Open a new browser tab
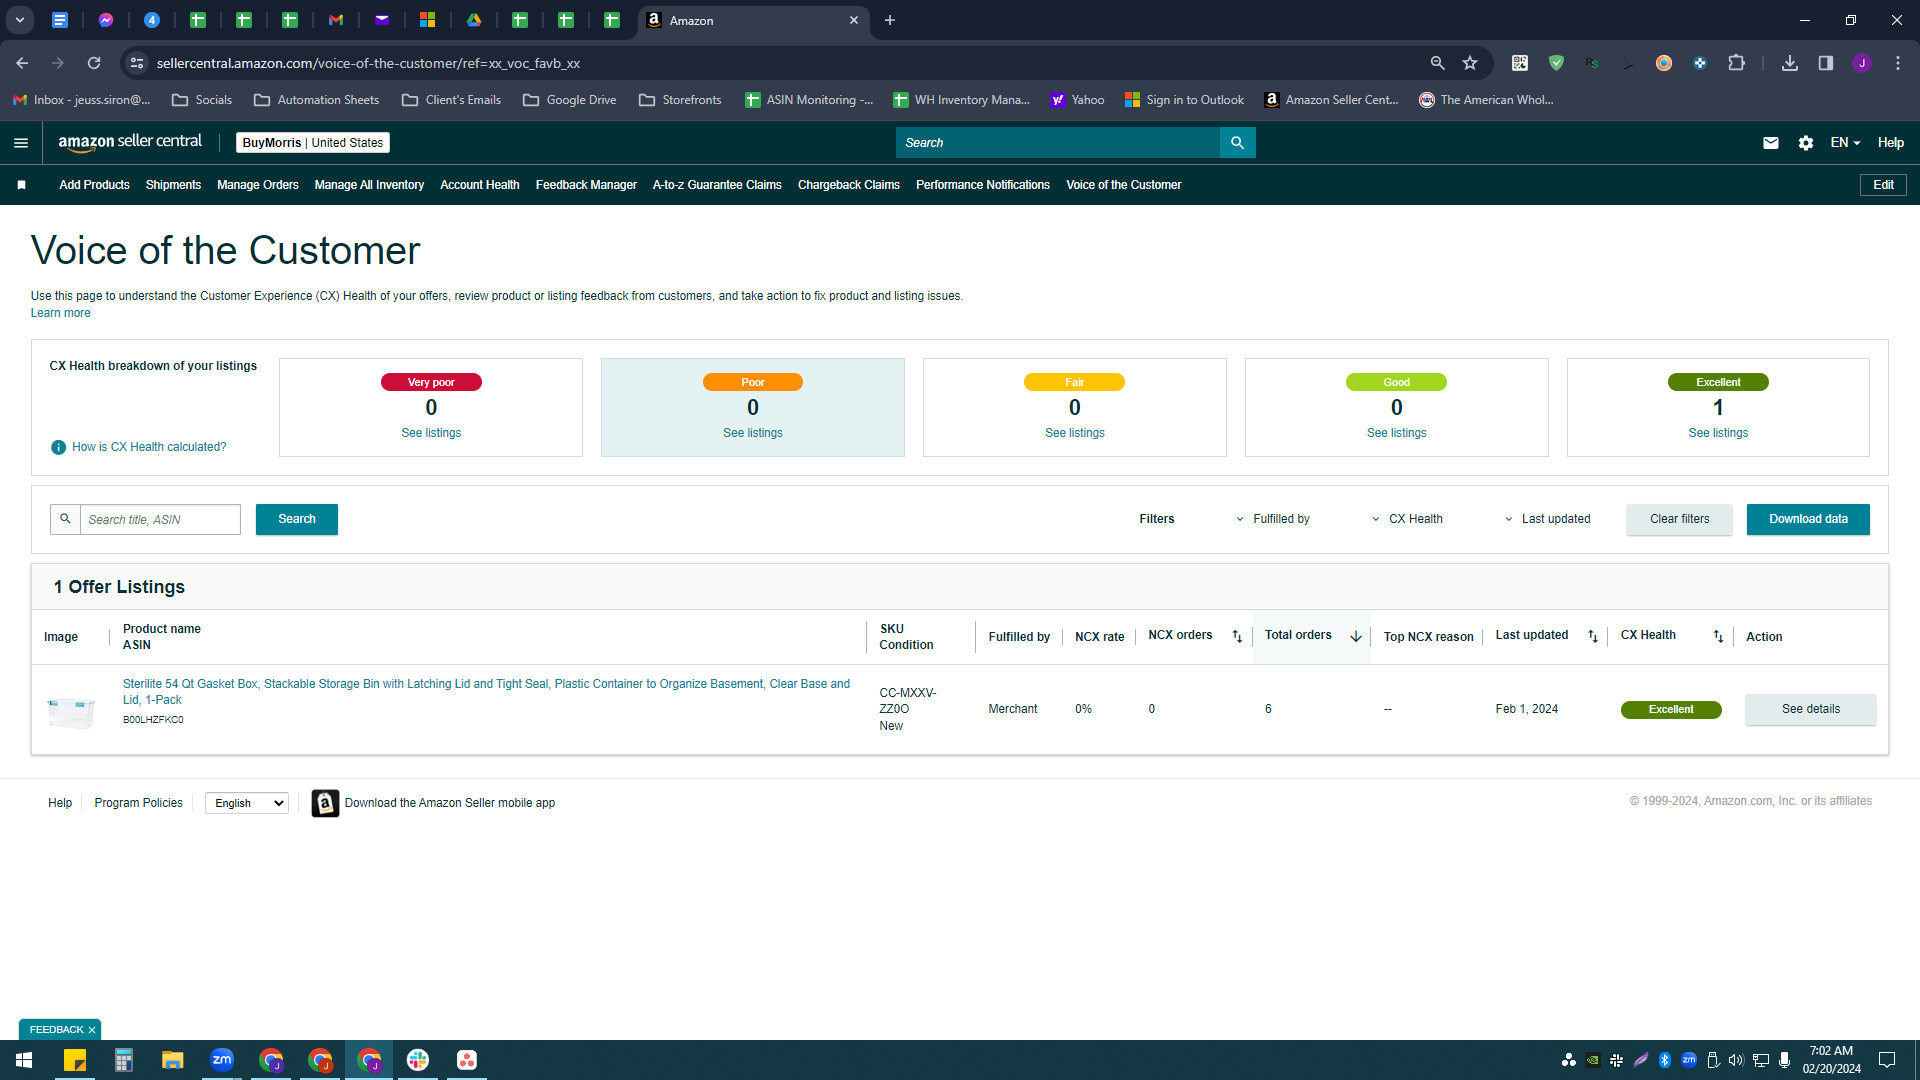The image size is (1920, 1080). click(x=890, y=20)
